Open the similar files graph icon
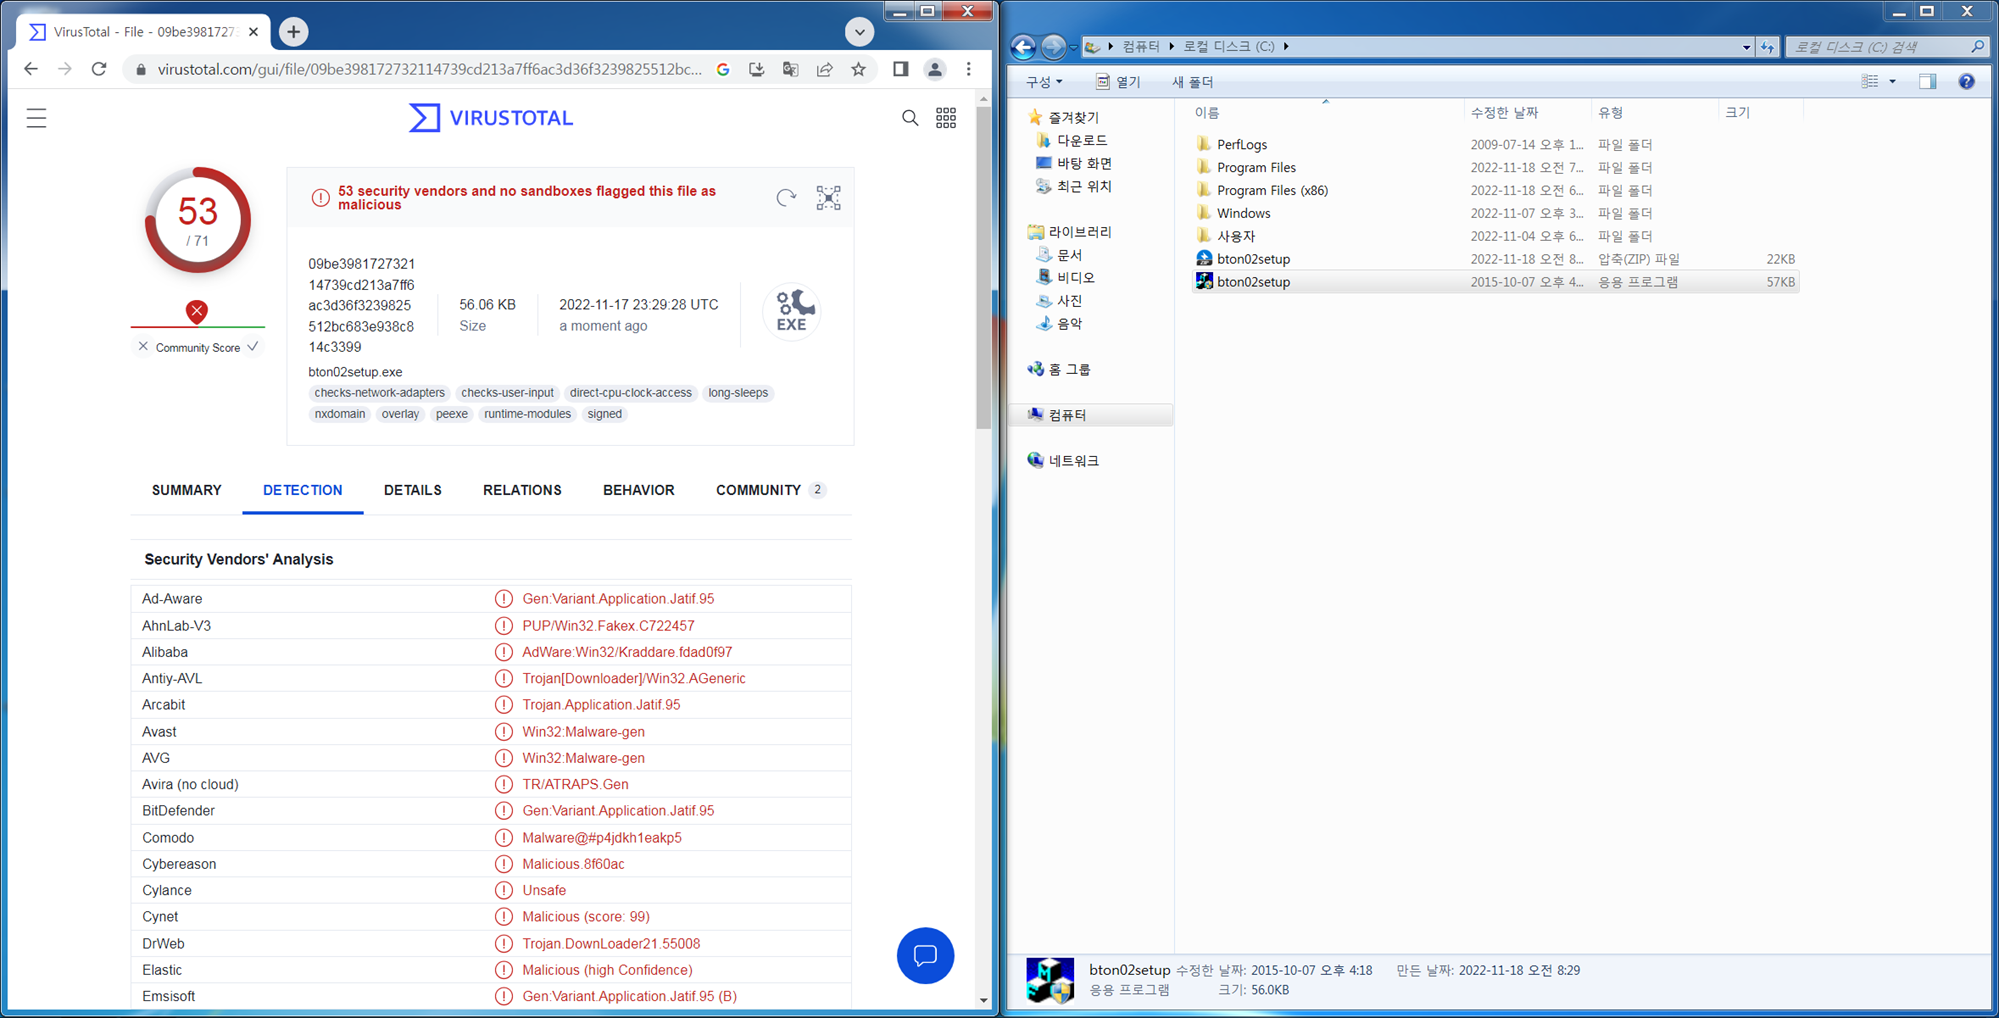The width and height of the screenshot is (1999, 1018). pos(829,198)
